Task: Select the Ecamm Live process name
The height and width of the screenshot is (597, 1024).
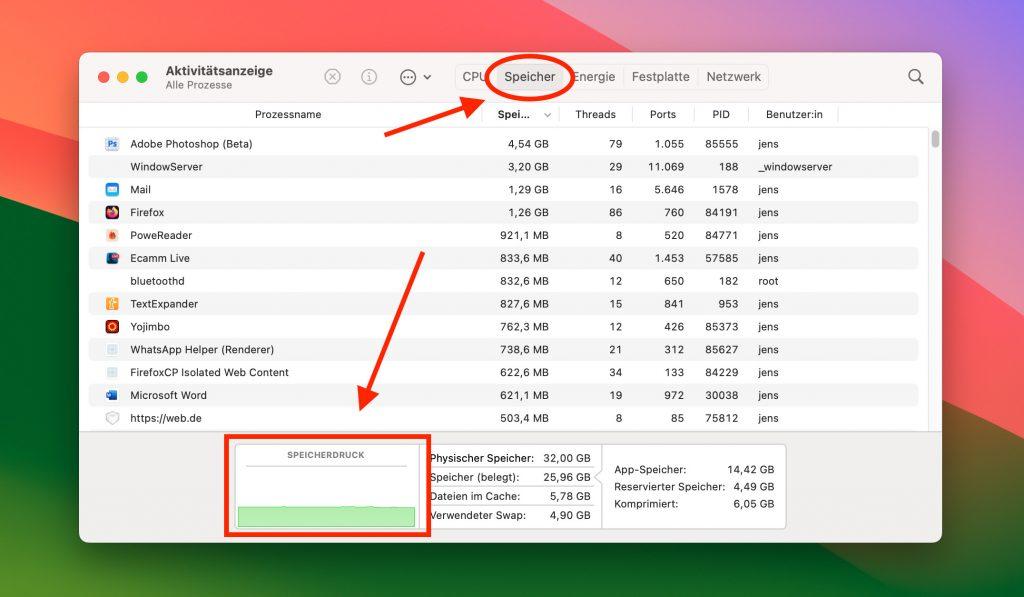Action: tap(160, 258)
